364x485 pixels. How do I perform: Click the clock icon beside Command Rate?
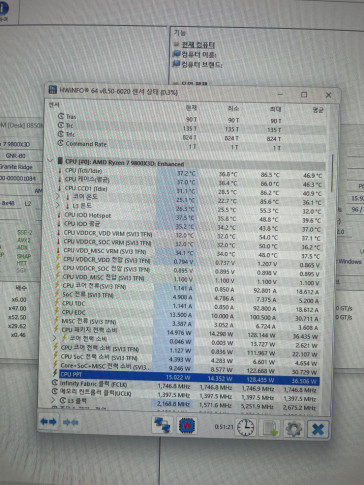[60, 143]
